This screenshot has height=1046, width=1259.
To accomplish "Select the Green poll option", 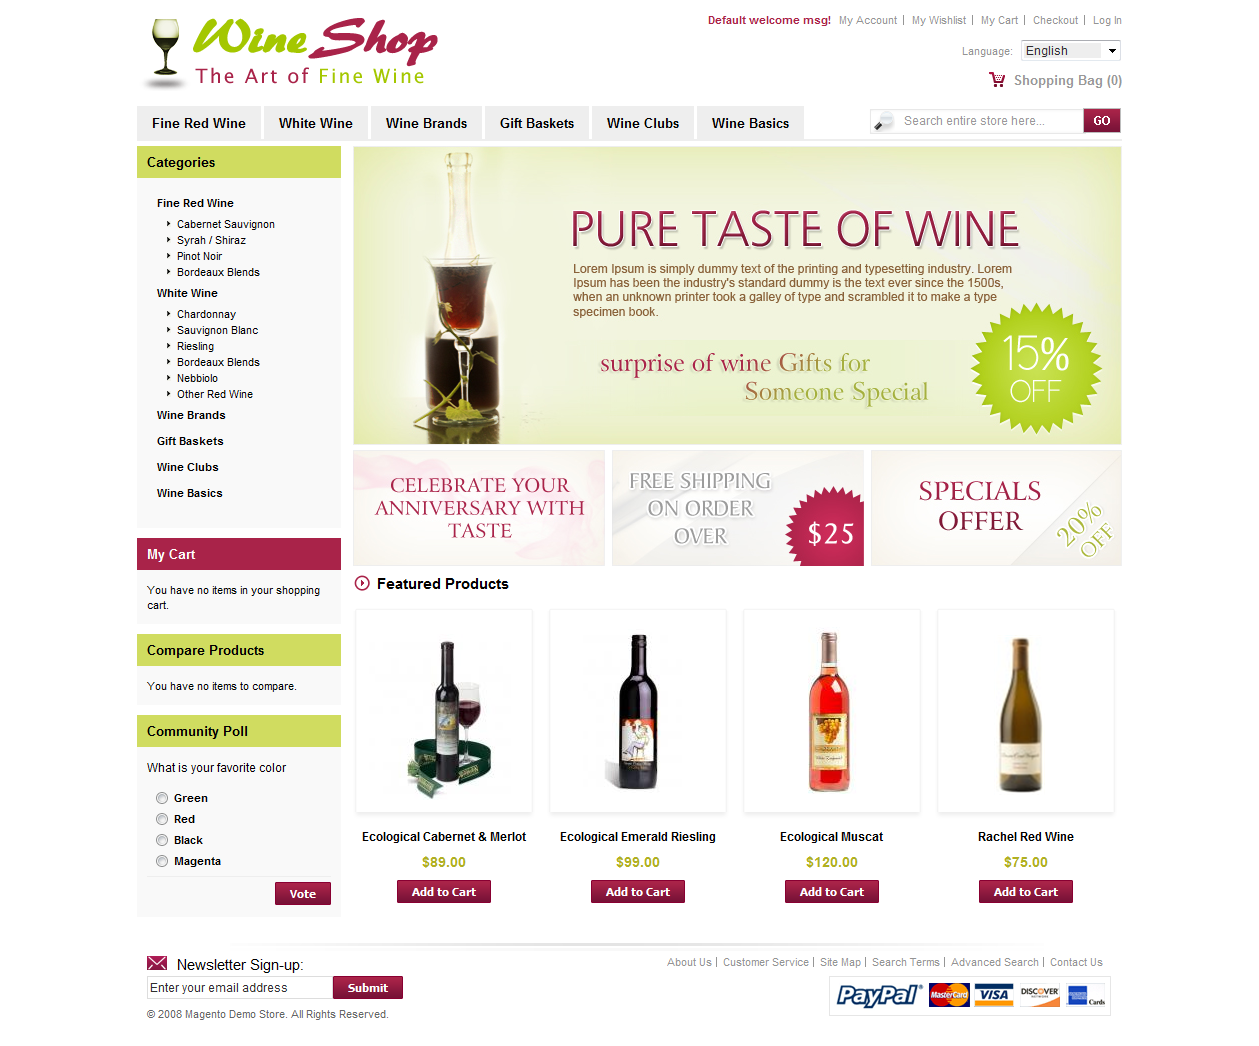I will click(x=162, y=798).
